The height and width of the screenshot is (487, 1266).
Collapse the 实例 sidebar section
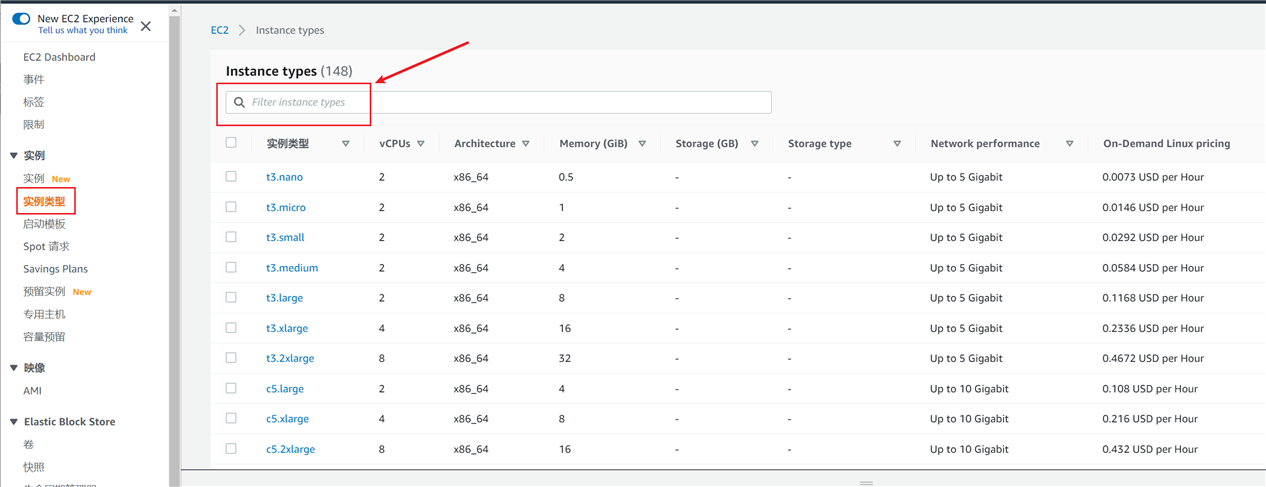(14, 156)
